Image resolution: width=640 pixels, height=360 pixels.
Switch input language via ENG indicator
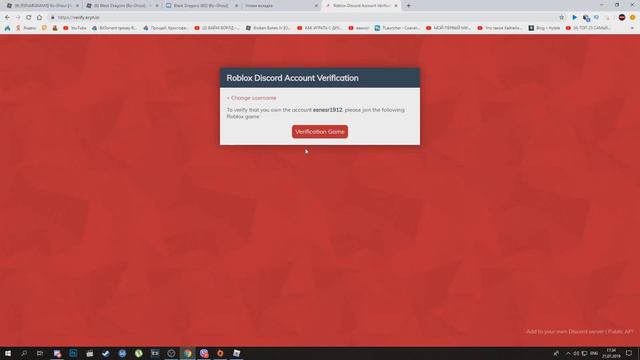tap(594, 353)
